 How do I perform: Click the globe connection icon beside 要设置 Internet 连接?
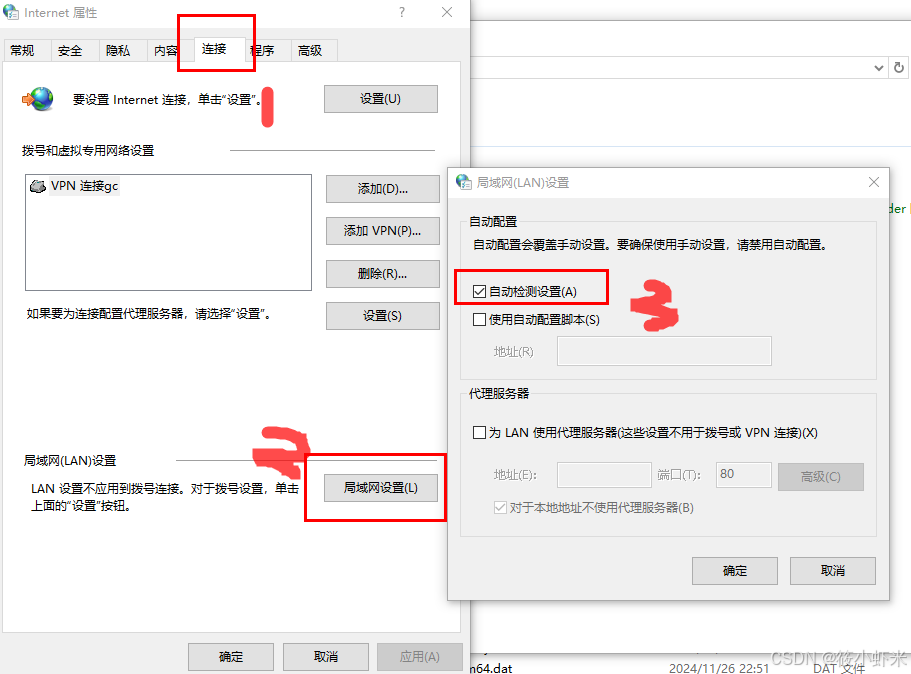tap(38, 99)
